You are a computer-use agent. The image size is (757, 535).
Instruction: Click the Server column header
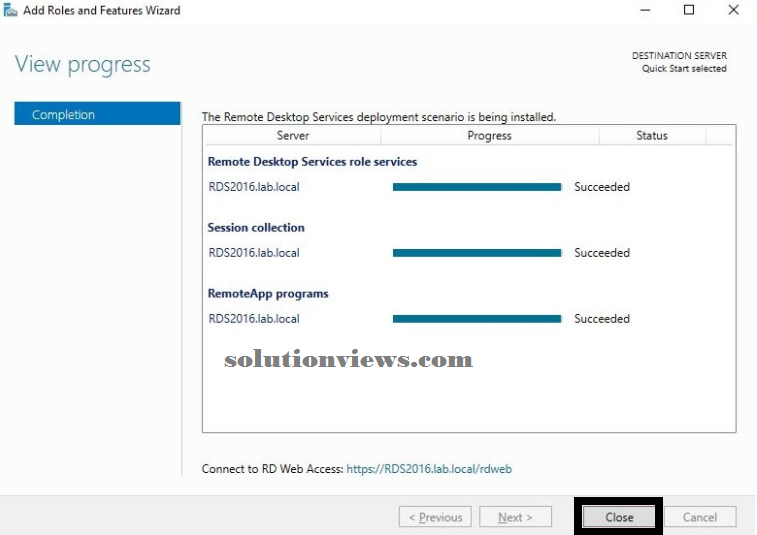293,136
